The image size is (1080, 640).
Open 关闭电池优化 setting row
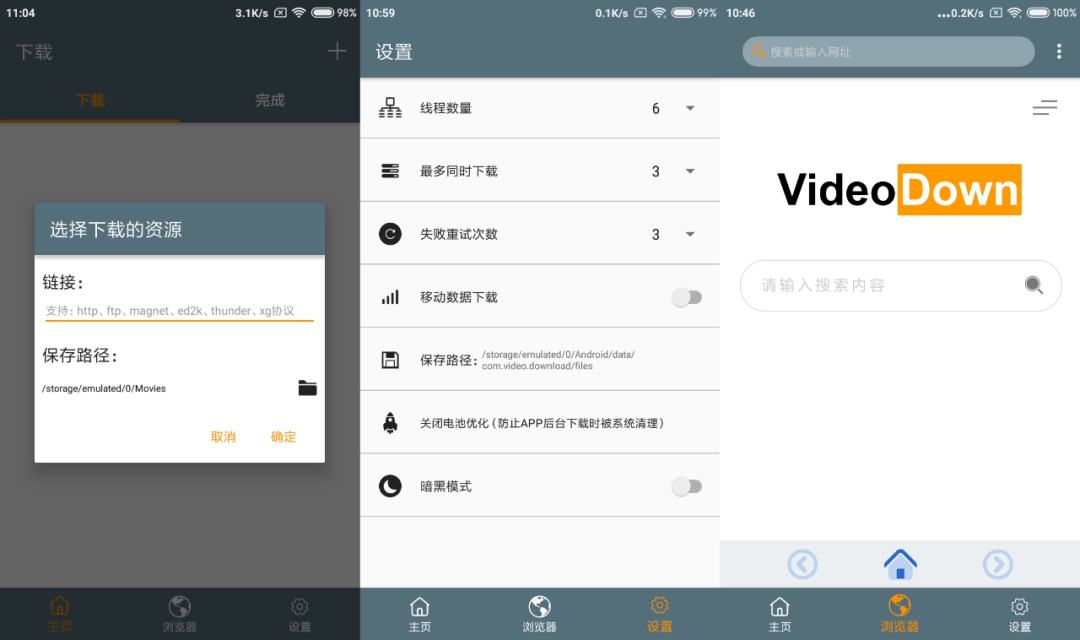coord(540,422)
